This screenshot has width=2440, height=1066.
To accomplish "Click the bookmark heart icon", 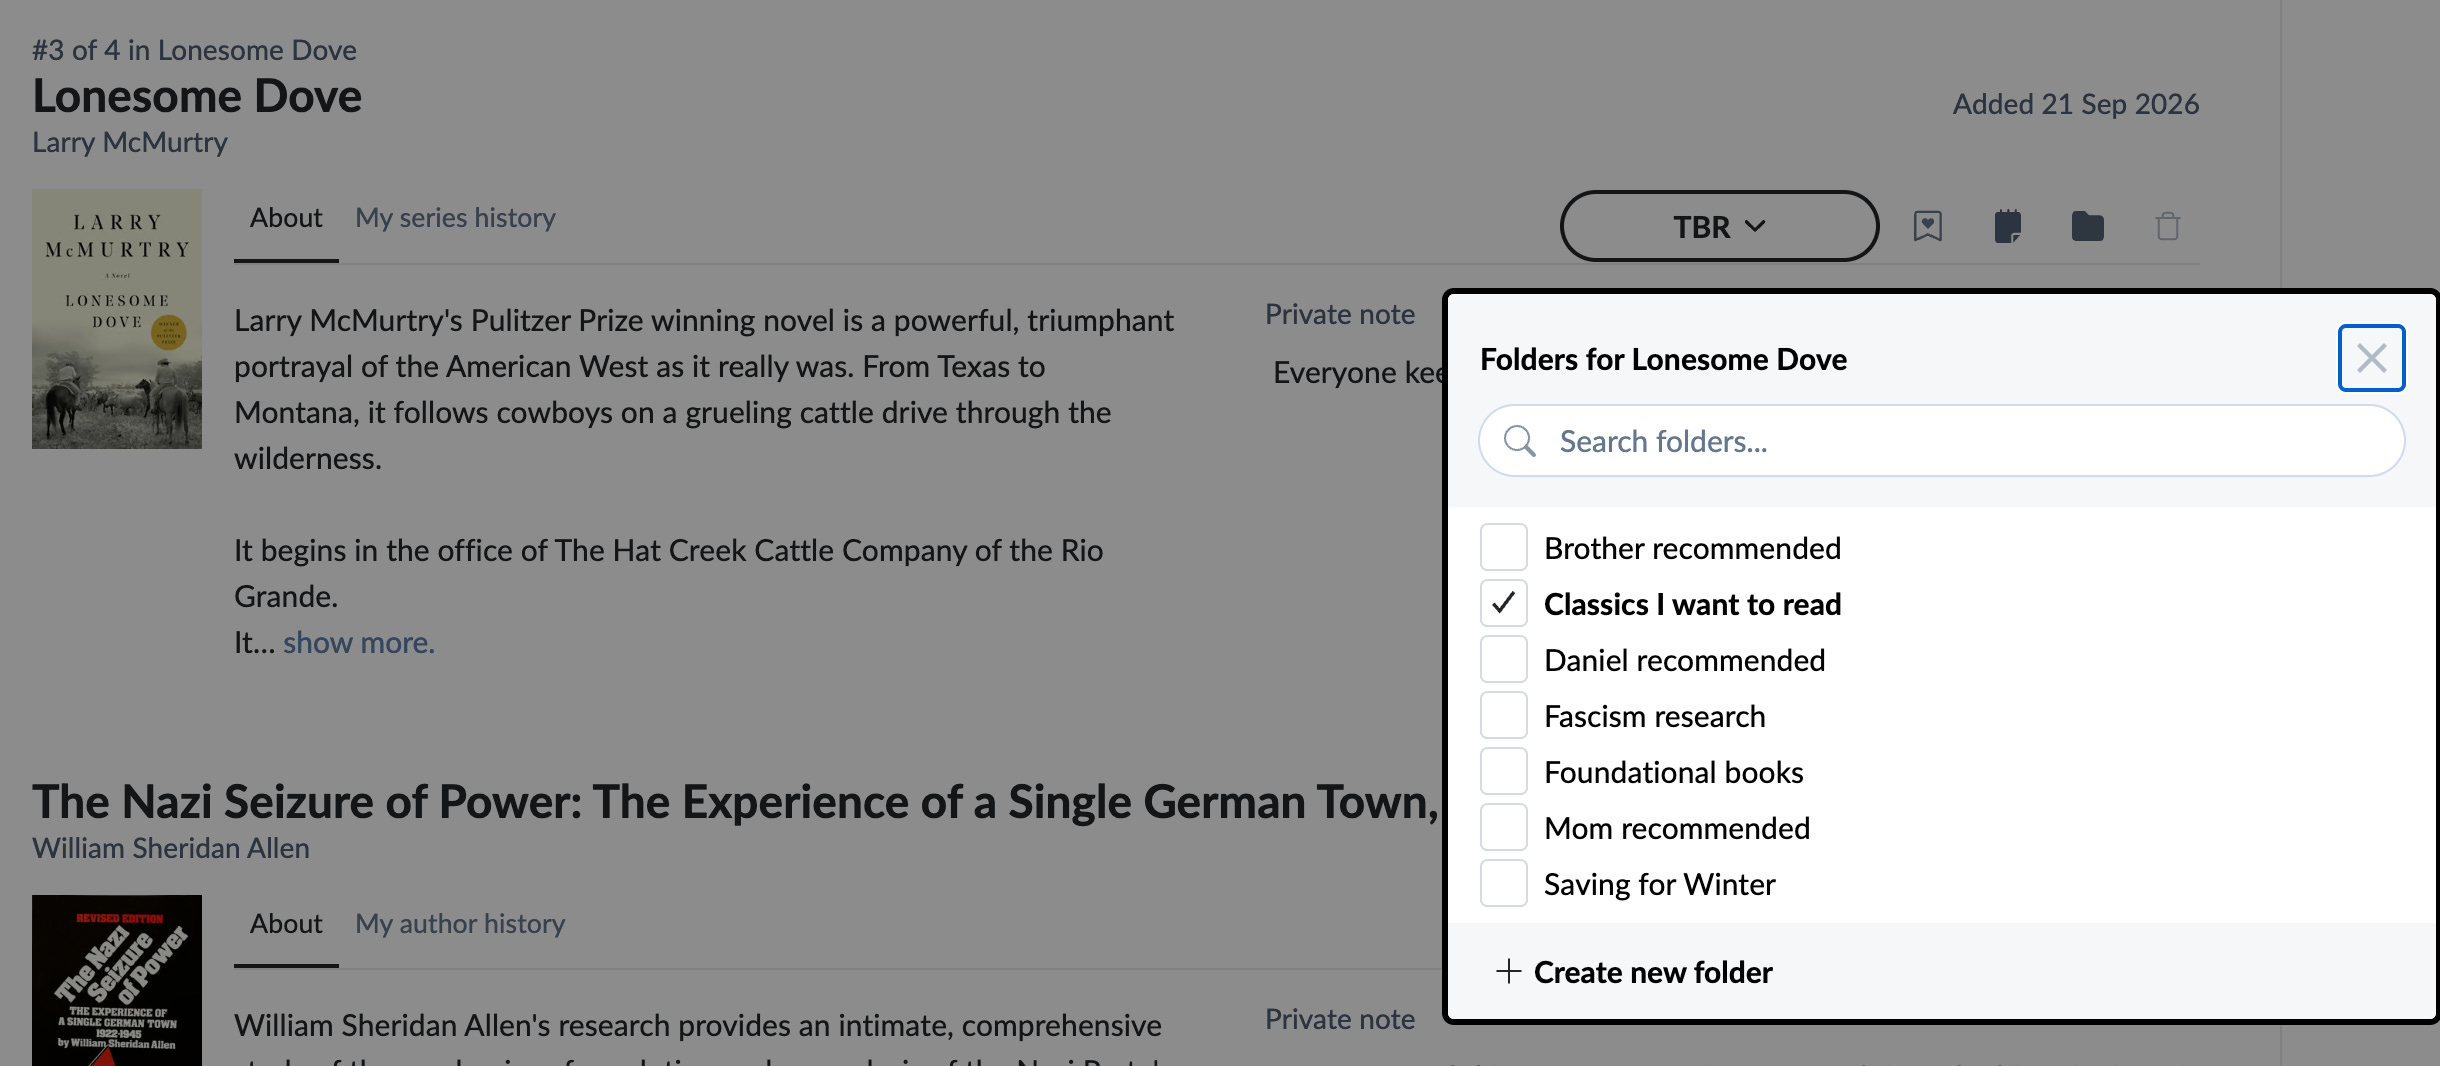I will click(1927, 226).
